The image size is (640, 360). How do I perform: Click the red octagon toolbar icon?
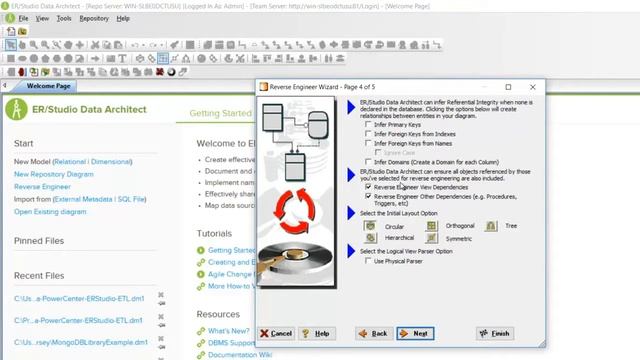coord(22,72)
